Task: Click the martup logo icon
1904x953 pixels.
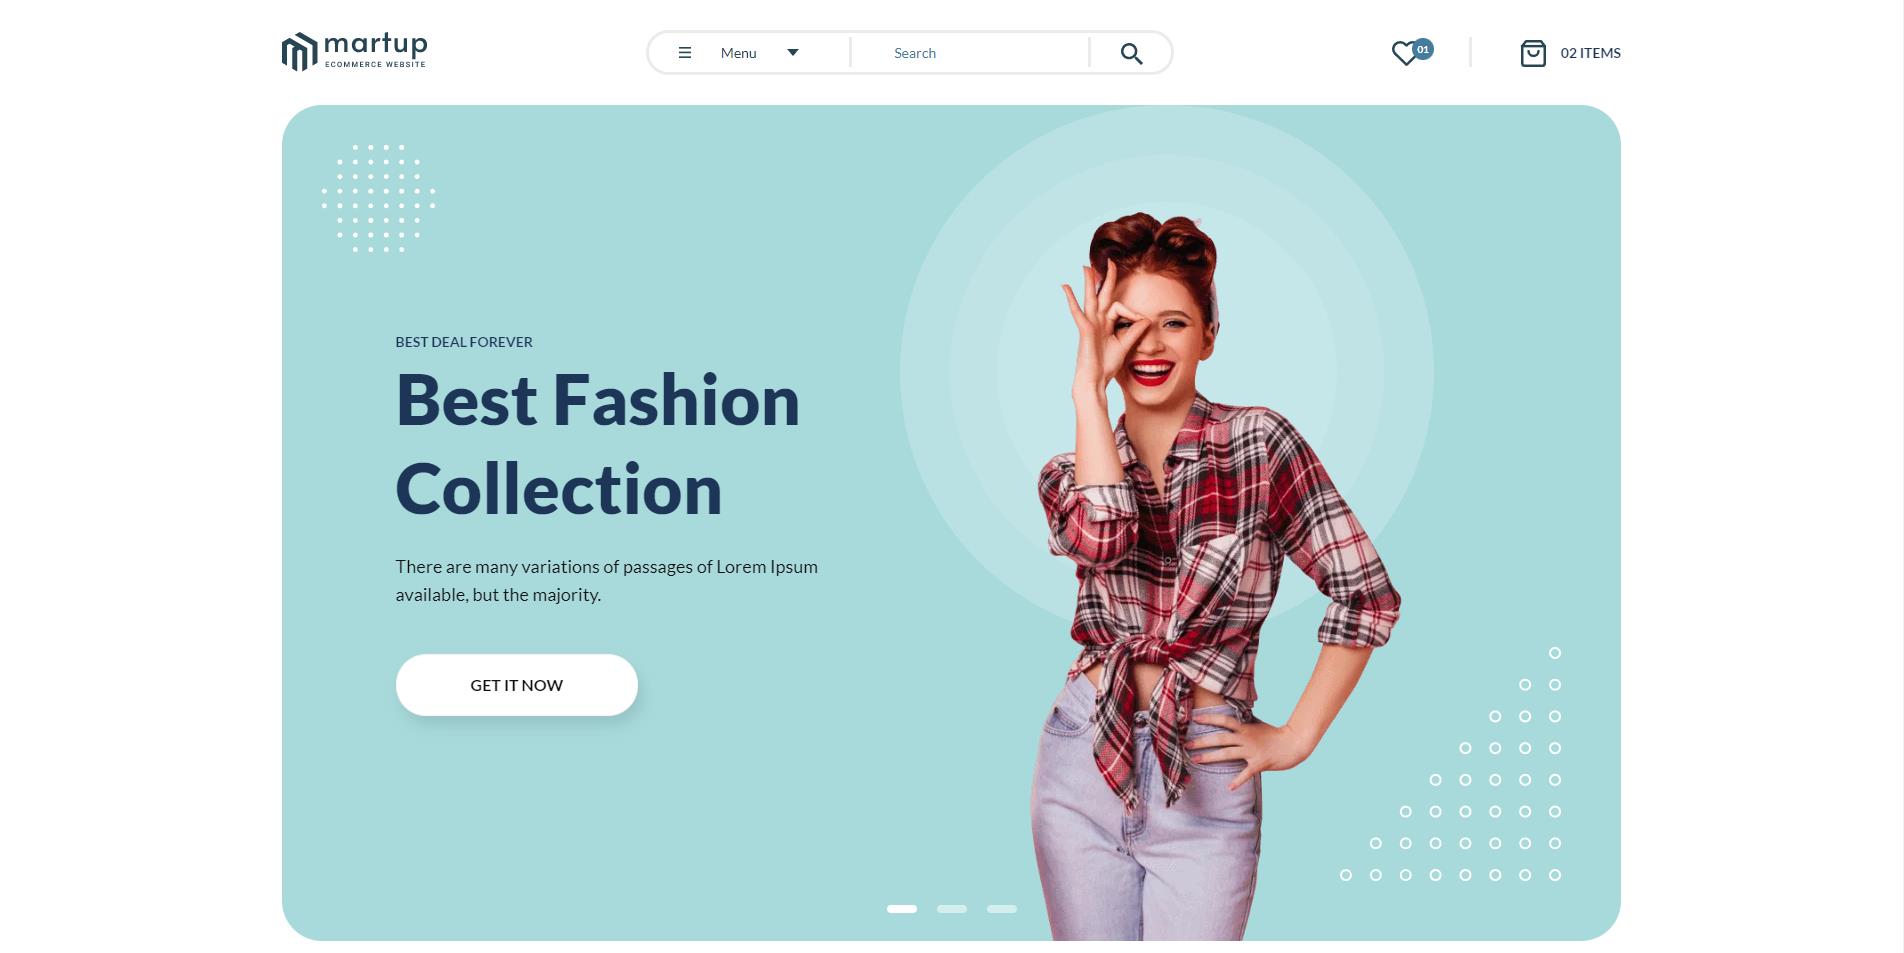Action: click(x=298, y=52)
